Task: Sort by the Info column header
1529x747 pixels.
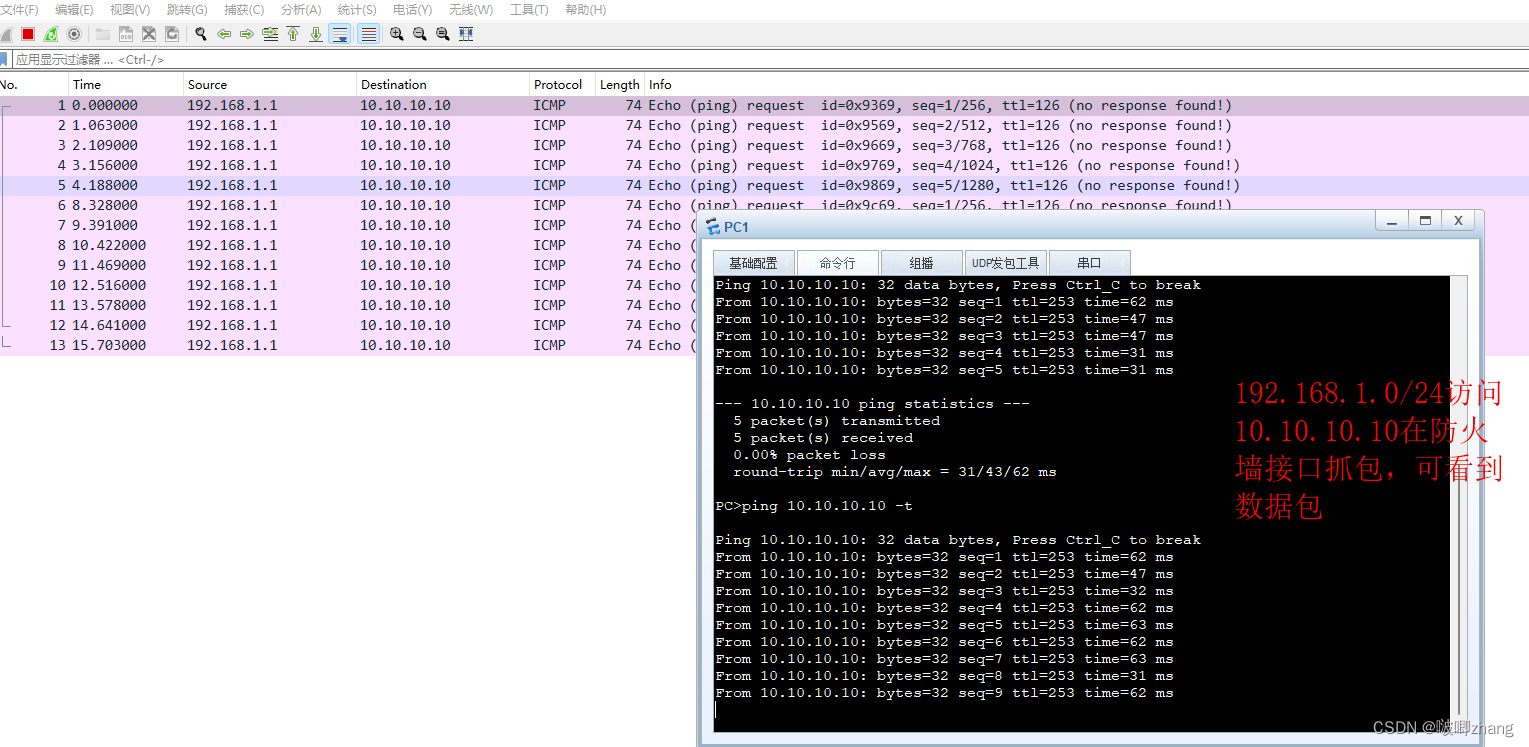Action: (1087, 85)
